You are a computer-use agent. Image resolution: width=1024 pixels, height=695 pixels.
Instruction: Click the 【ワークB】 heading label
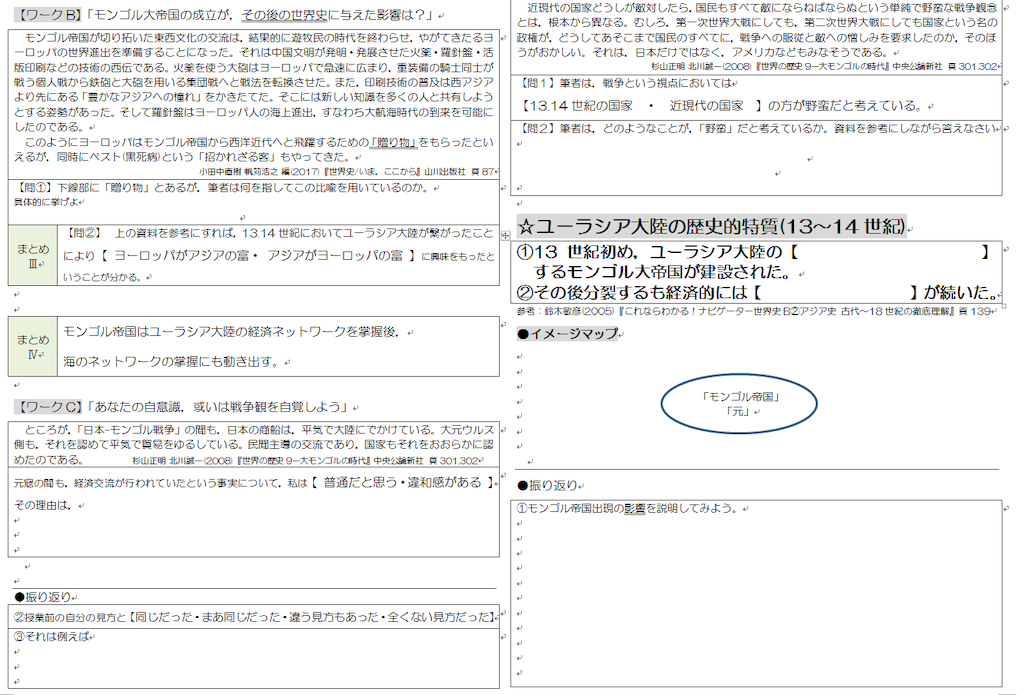tap(49, 15)
